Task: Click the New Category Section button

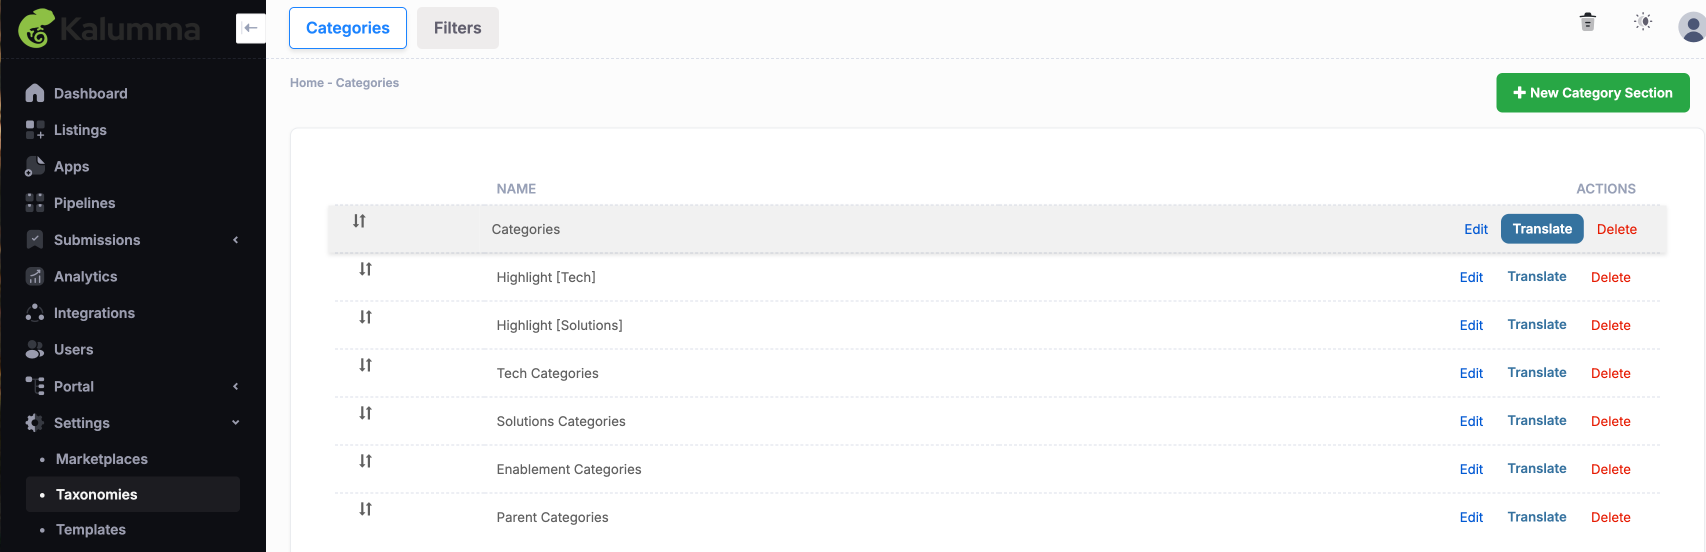Action: pos(1593,93)
